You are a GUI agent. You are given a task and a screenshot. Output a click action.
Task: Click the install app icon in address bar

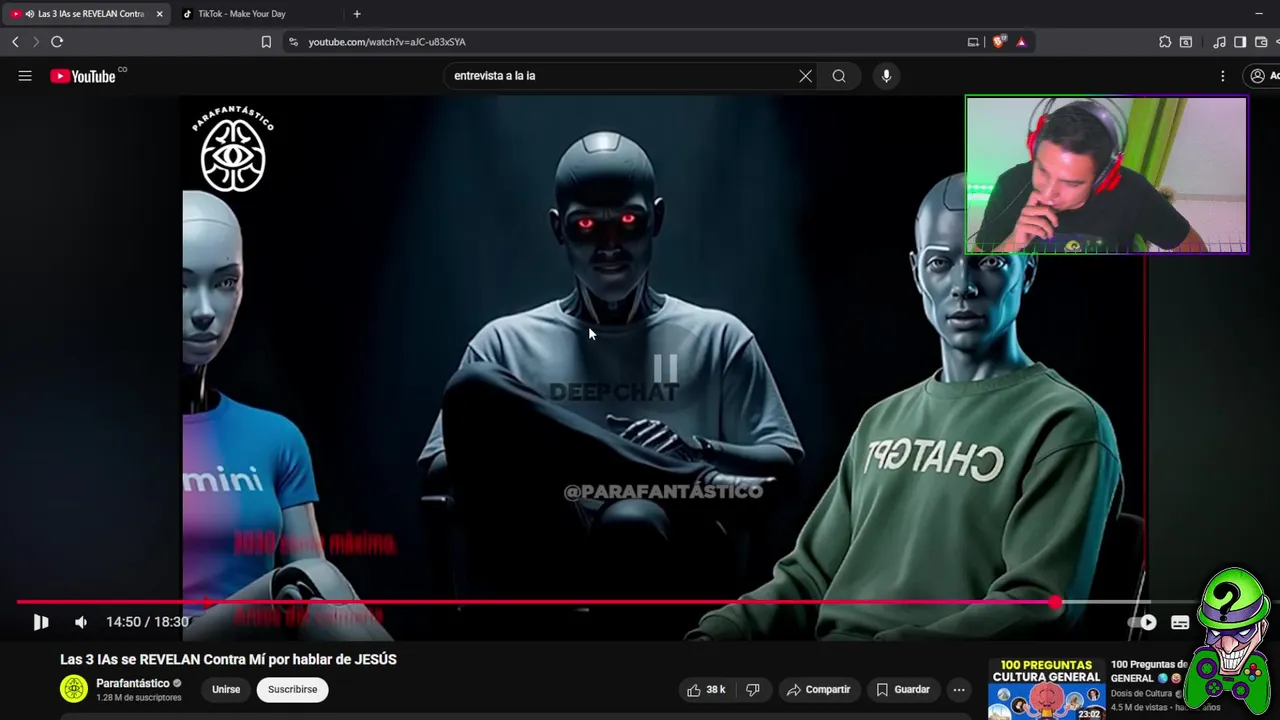pos(973,42)
